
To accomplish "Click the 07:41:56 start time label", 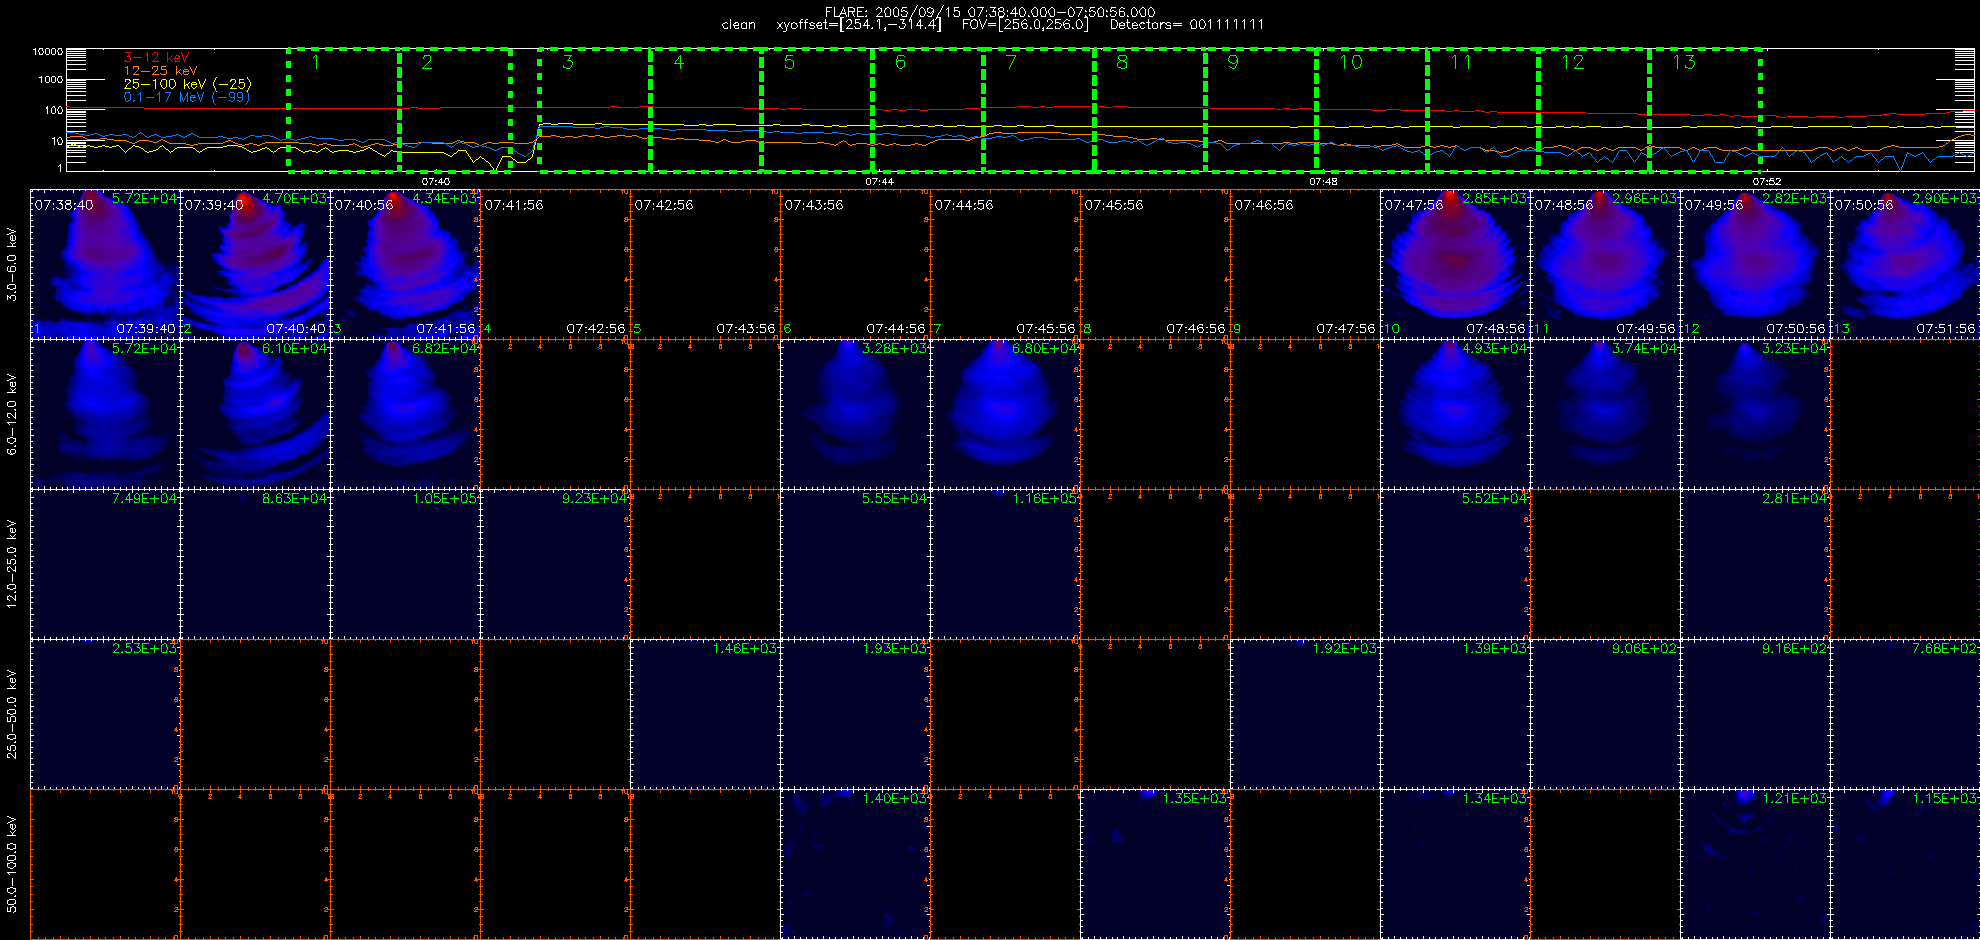I will point(513,205).
